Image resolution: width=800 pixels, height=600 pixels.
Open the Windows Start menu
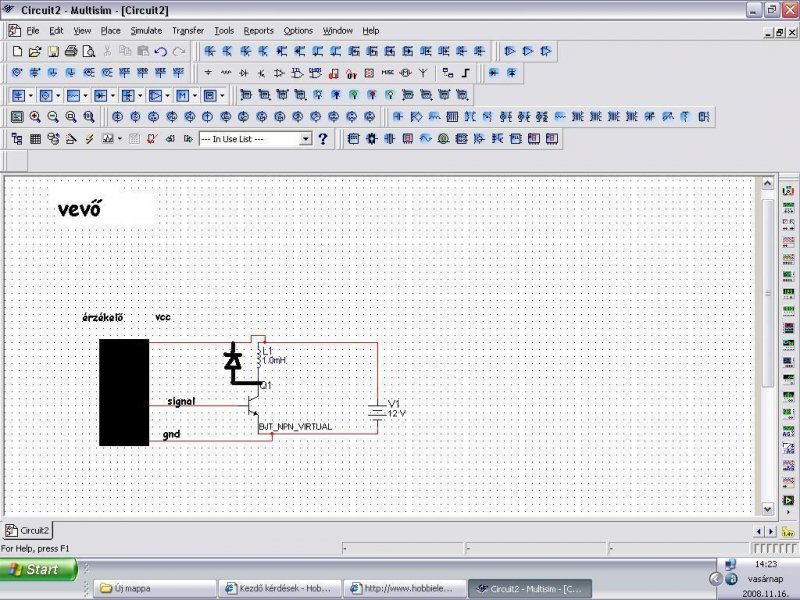[x=38, y=569]
